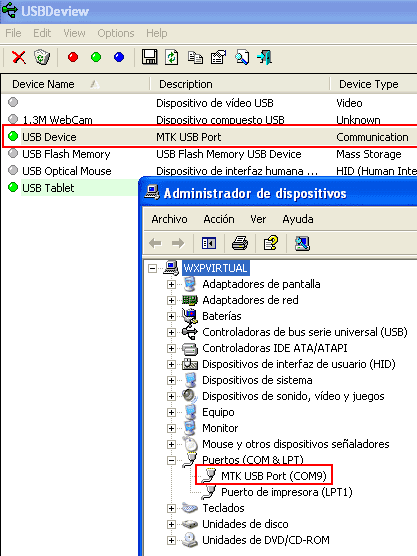Open the File menu in USBDeview
The width and height of the screenshot is (417, 556).
(x=13, y=33)
